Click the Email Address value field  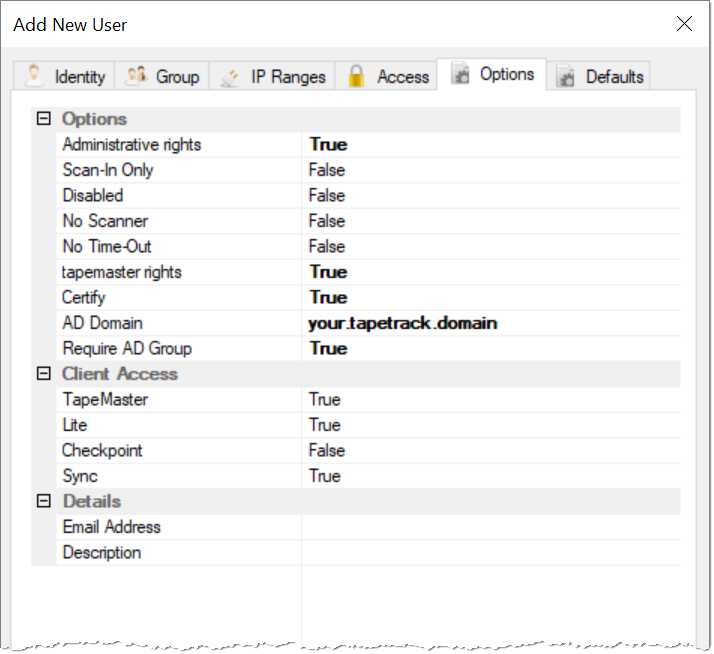pyautogui.click(x=491, y=527)
